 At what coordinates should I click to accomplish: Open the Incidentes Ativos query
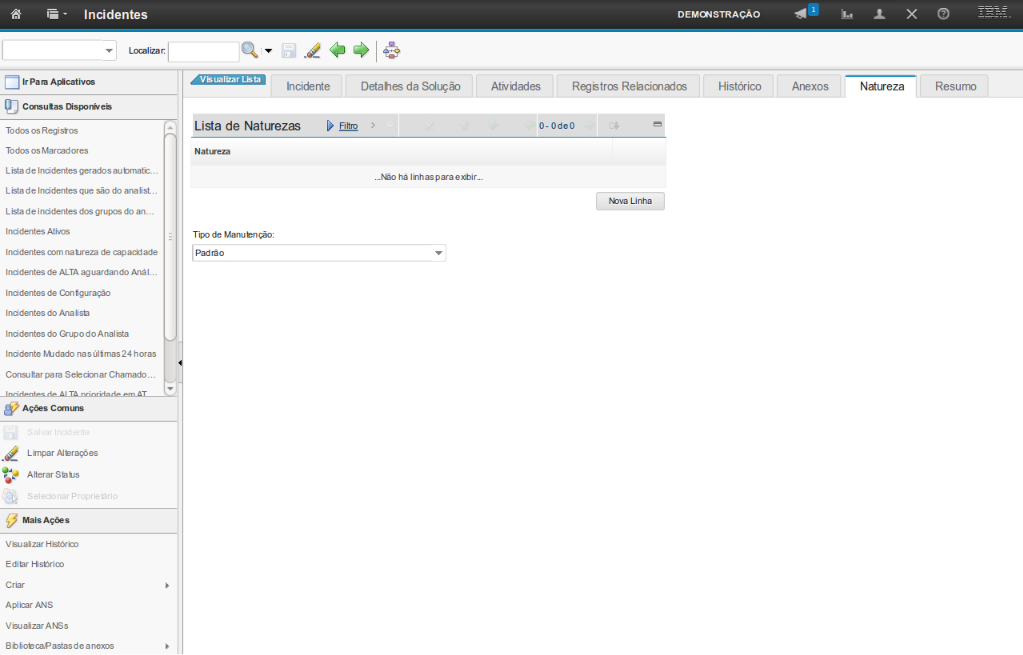click(x=38, y=231)
